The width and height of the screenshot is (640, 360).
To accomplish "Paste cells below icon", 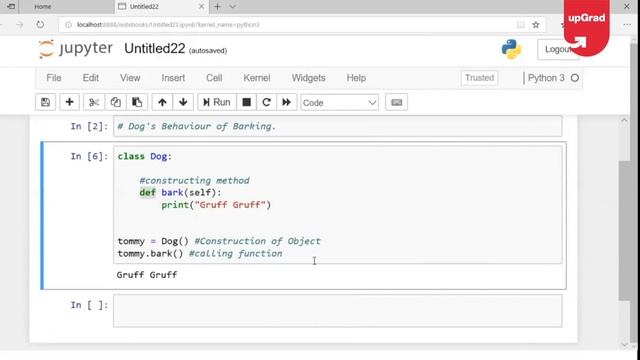I will (137, 102).
